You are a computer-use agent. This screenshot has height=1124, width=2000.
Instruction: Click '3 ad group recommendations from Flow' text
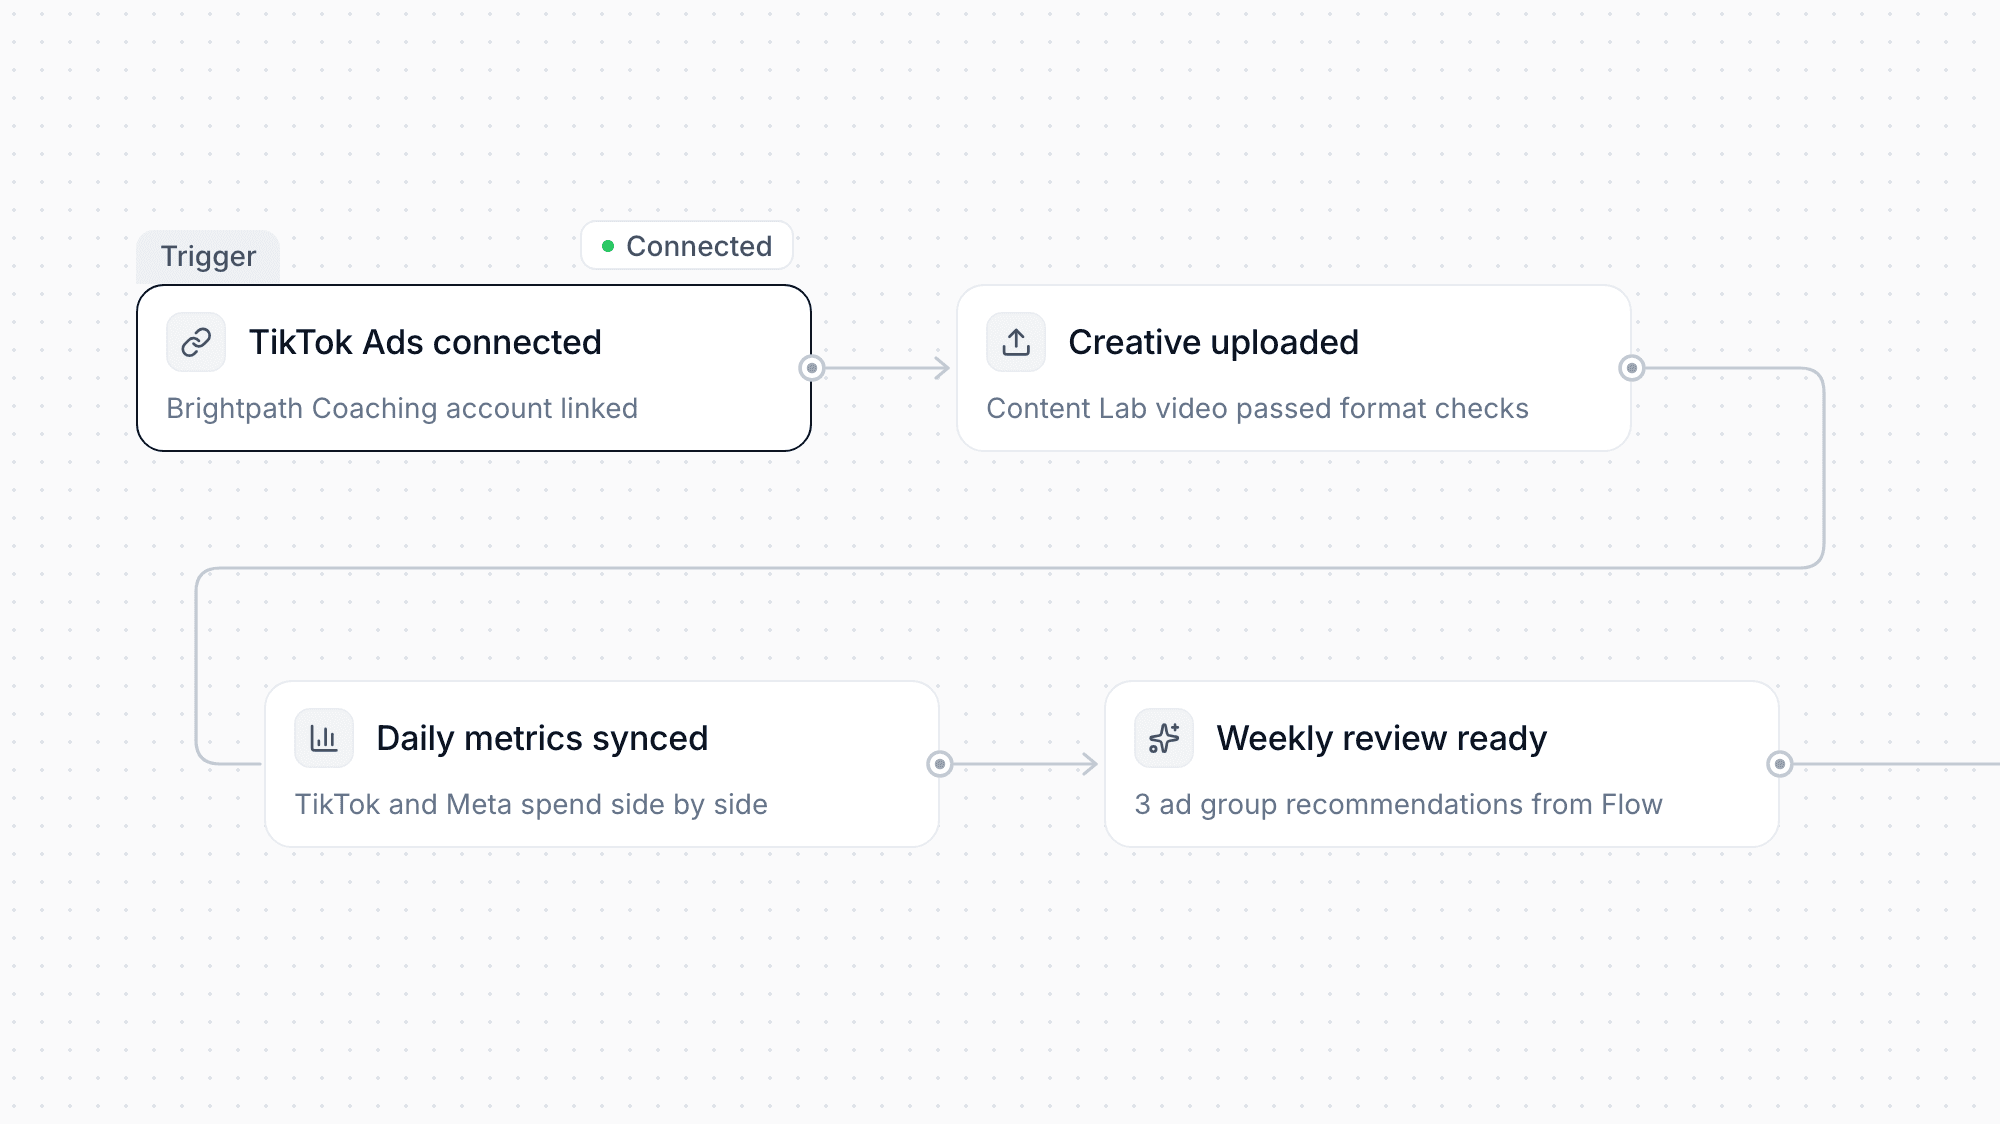1398,804
